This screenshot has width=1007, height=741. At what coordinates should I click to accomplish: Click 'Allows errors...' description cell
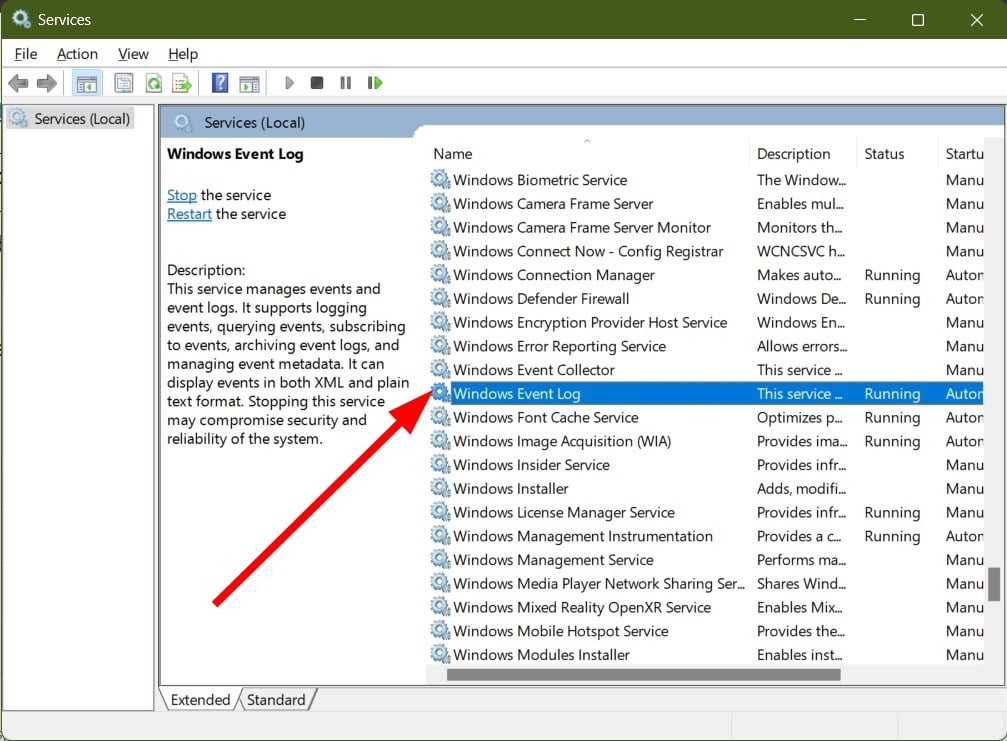[x=801, y=346]
